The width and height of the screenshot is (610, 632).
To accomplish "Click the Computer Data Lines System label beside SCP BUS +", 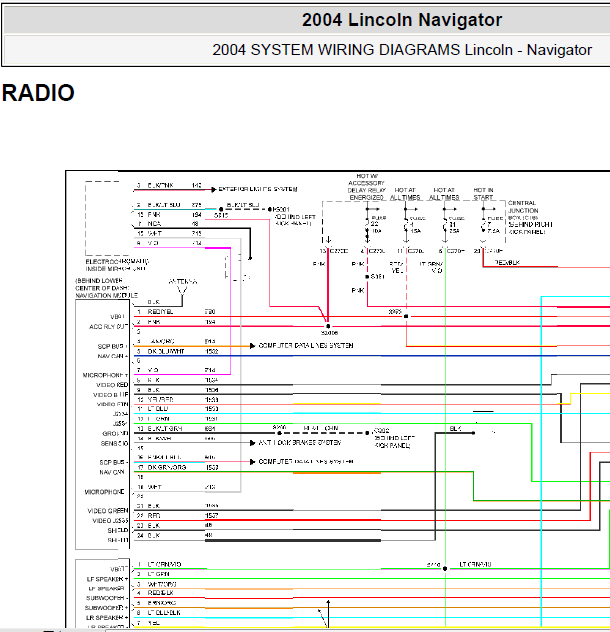I will (x=306, y=346).
